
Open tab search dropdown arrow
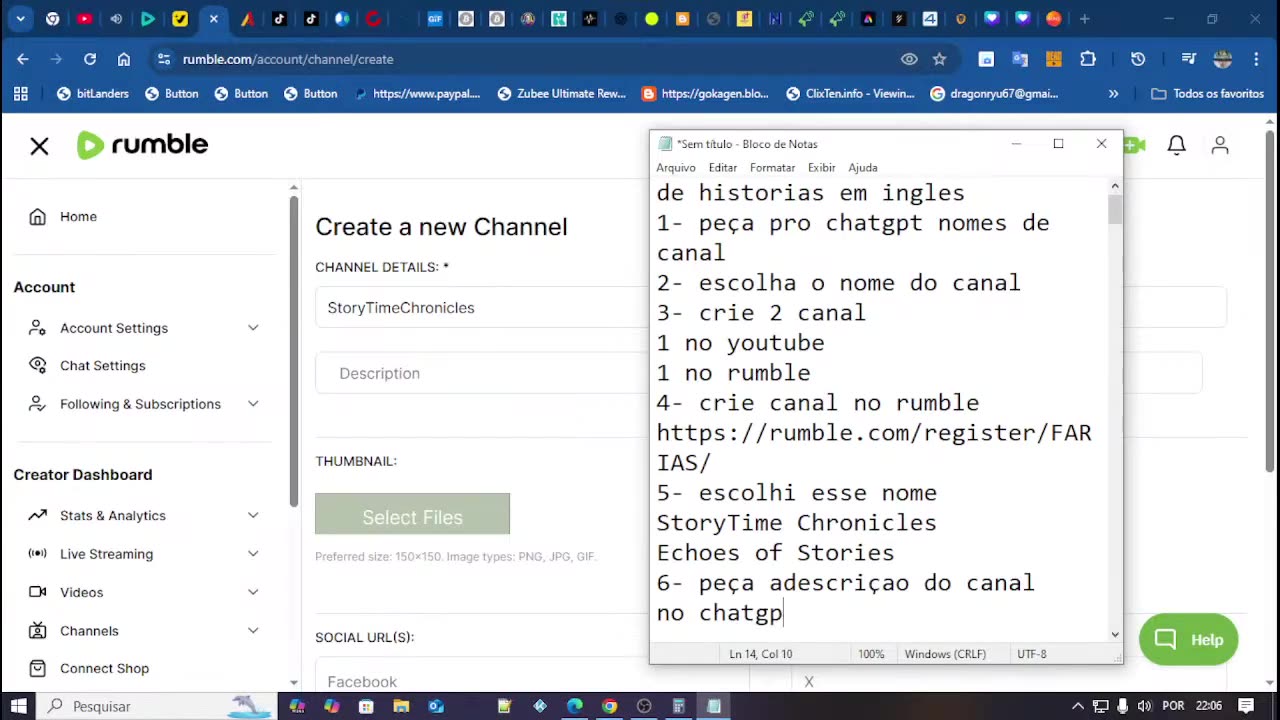[x=21, y=18]
